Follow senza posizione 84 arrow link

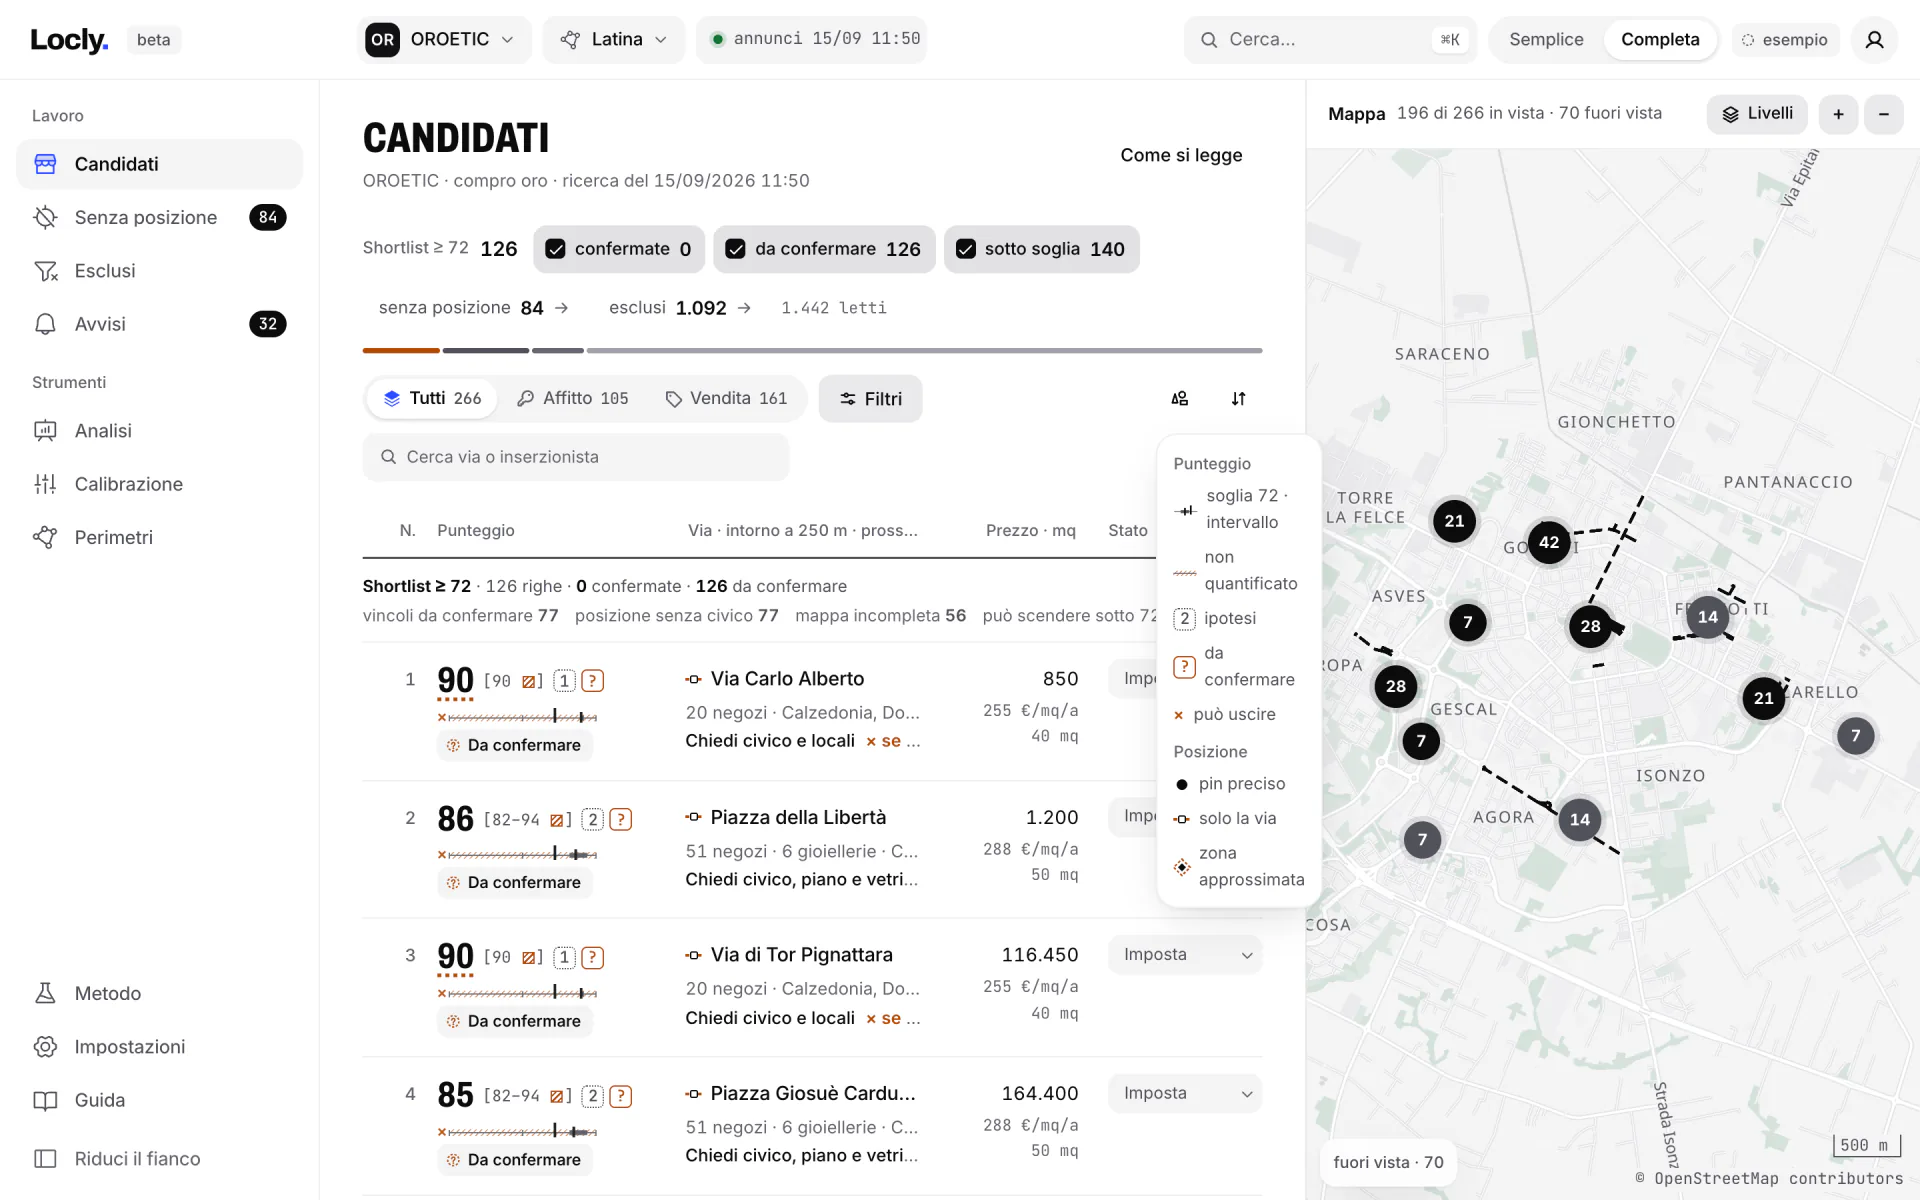(x=474, y=308)
